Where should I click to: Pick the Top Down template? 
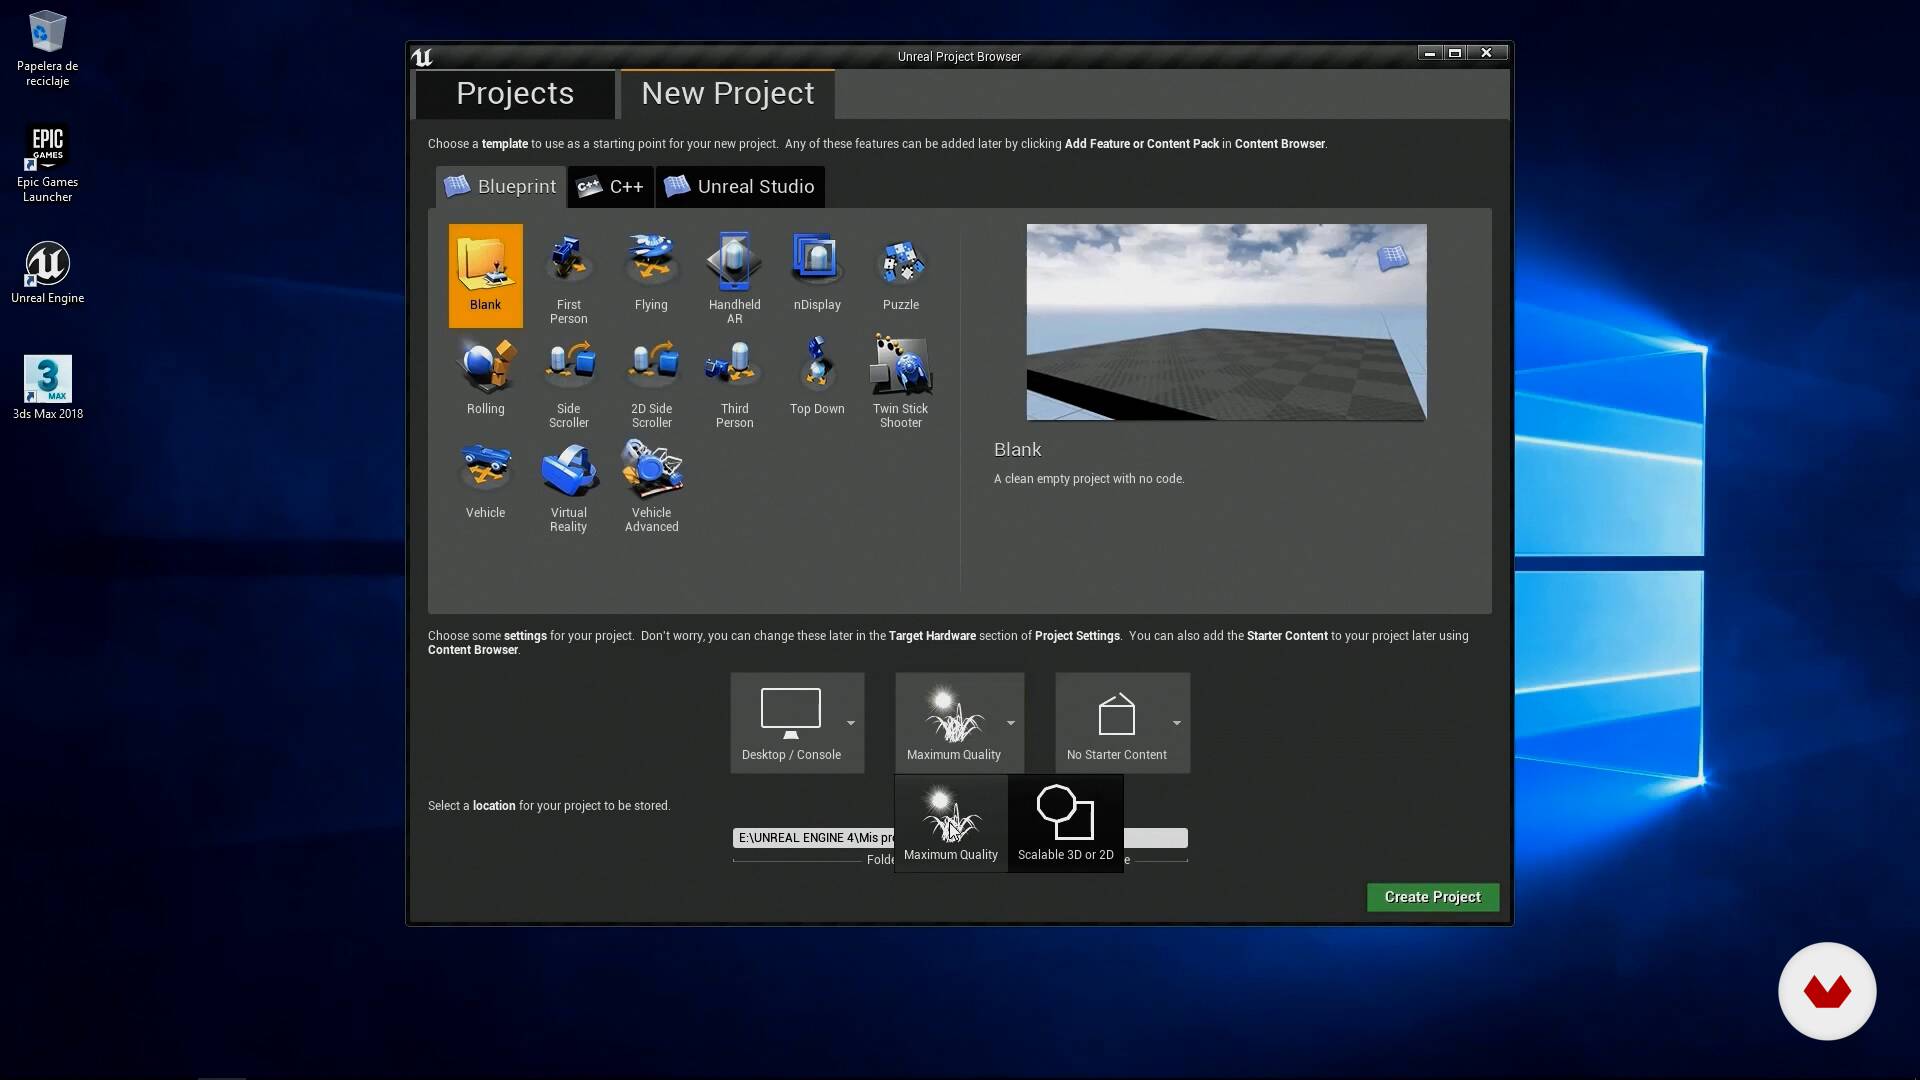[817, 379]
